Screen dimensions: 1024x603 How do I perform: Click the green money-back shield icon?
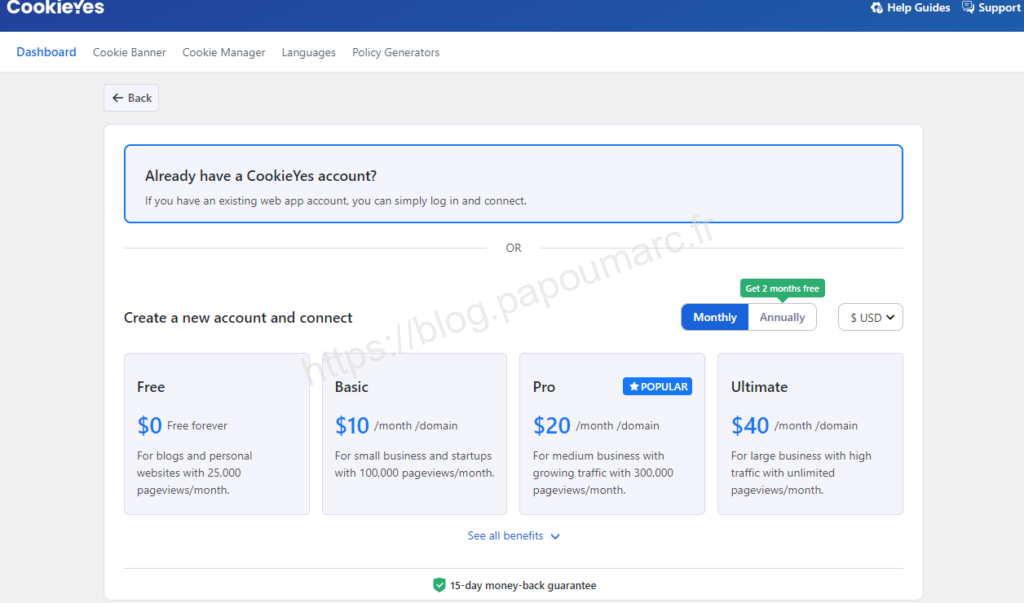[x=439, y=585]
